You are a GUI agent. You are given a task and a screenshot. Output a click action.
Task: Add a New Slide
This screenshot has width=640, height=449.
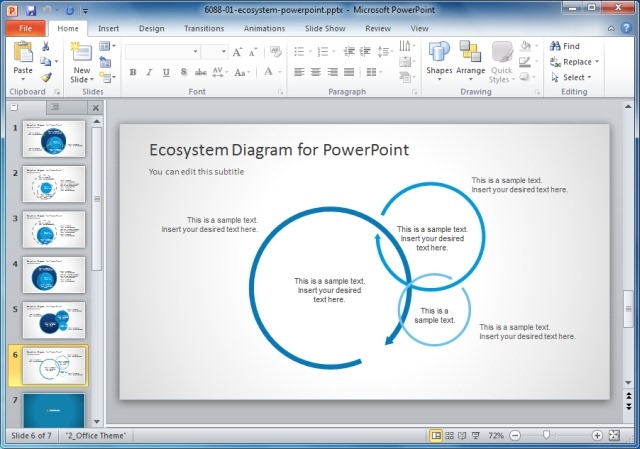click(82, 62)
